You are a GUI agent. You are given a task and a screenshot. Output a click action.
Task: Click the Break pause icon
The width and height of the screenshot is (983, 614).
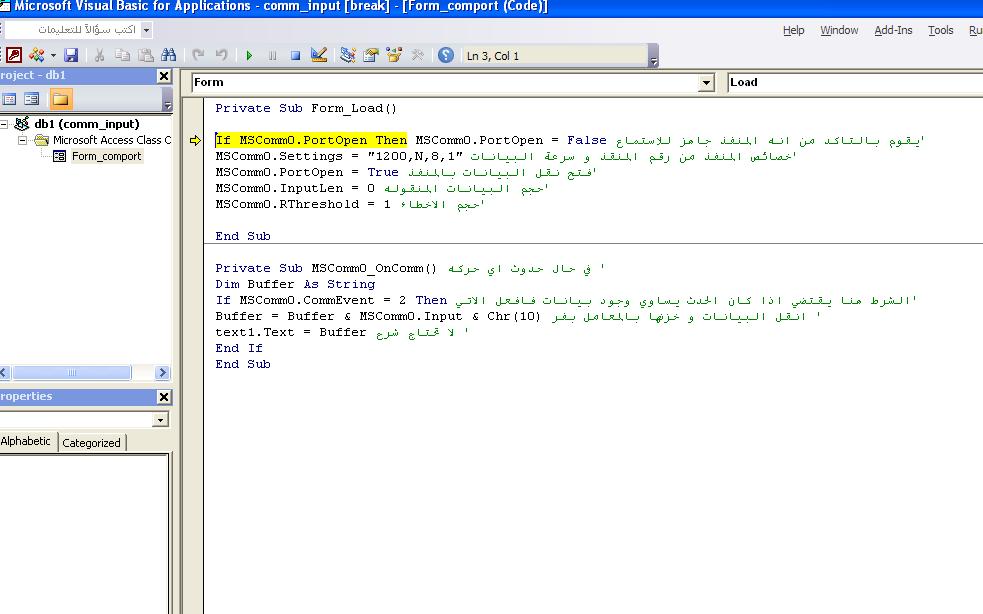272,55
